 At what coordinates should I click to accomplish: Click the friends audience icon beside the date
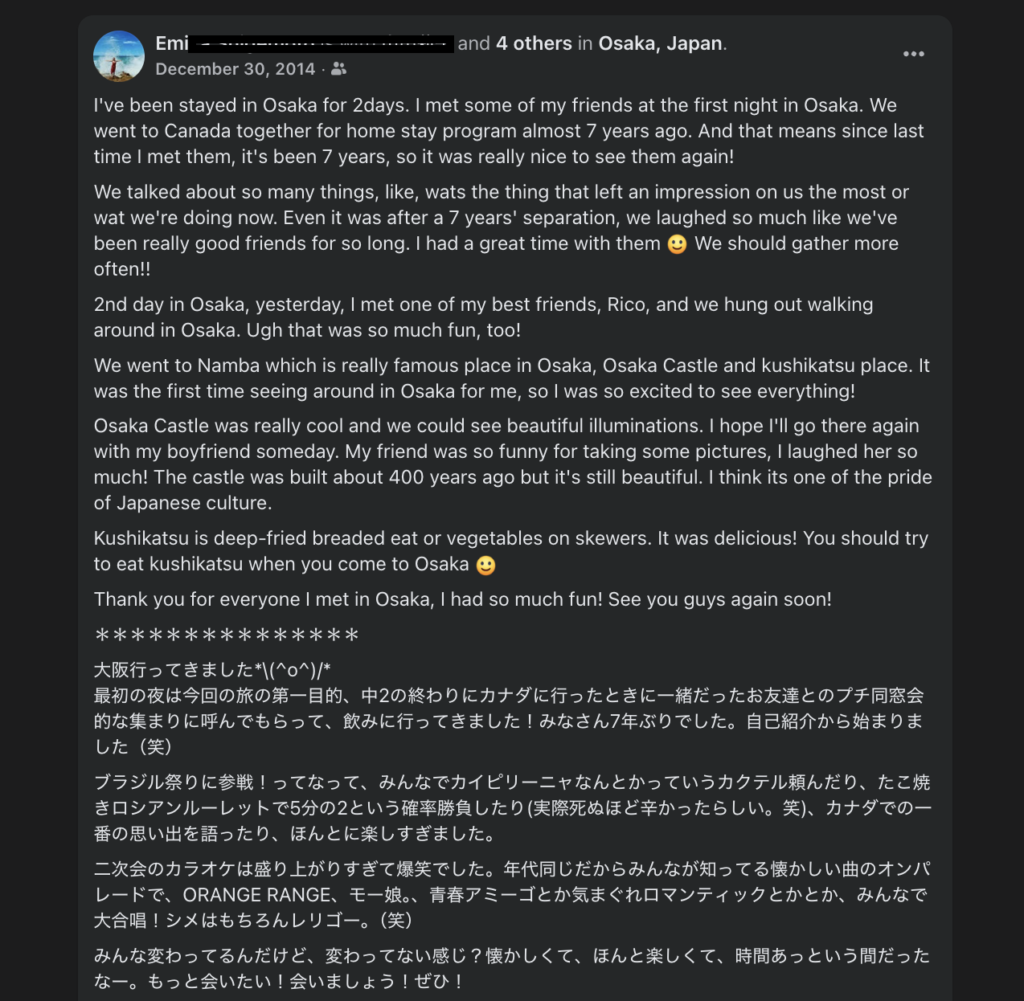coord(339,69)
